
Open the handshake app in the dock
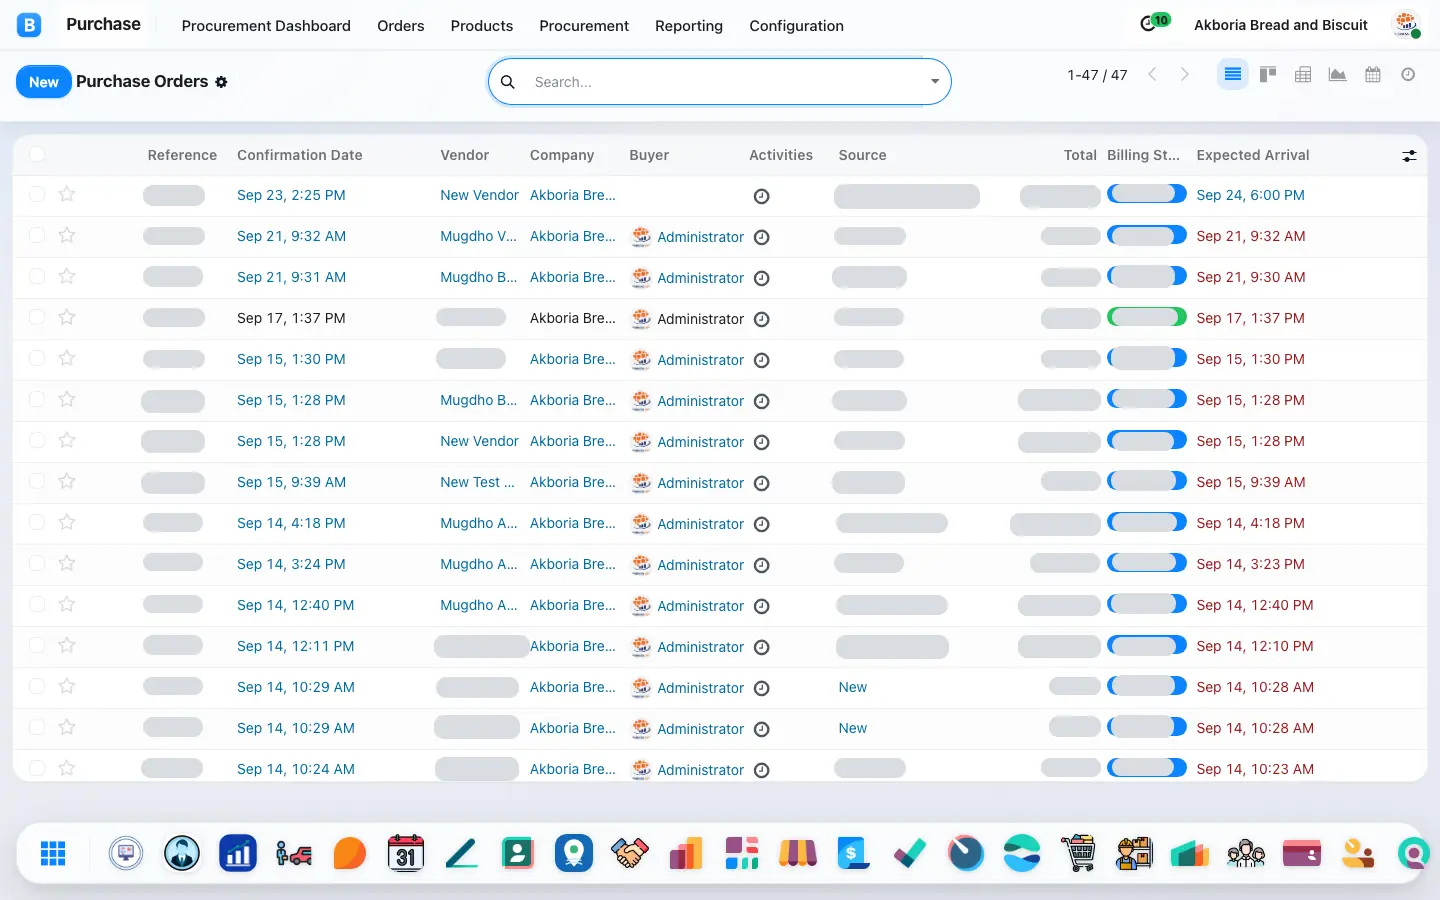tap(630, 853)
